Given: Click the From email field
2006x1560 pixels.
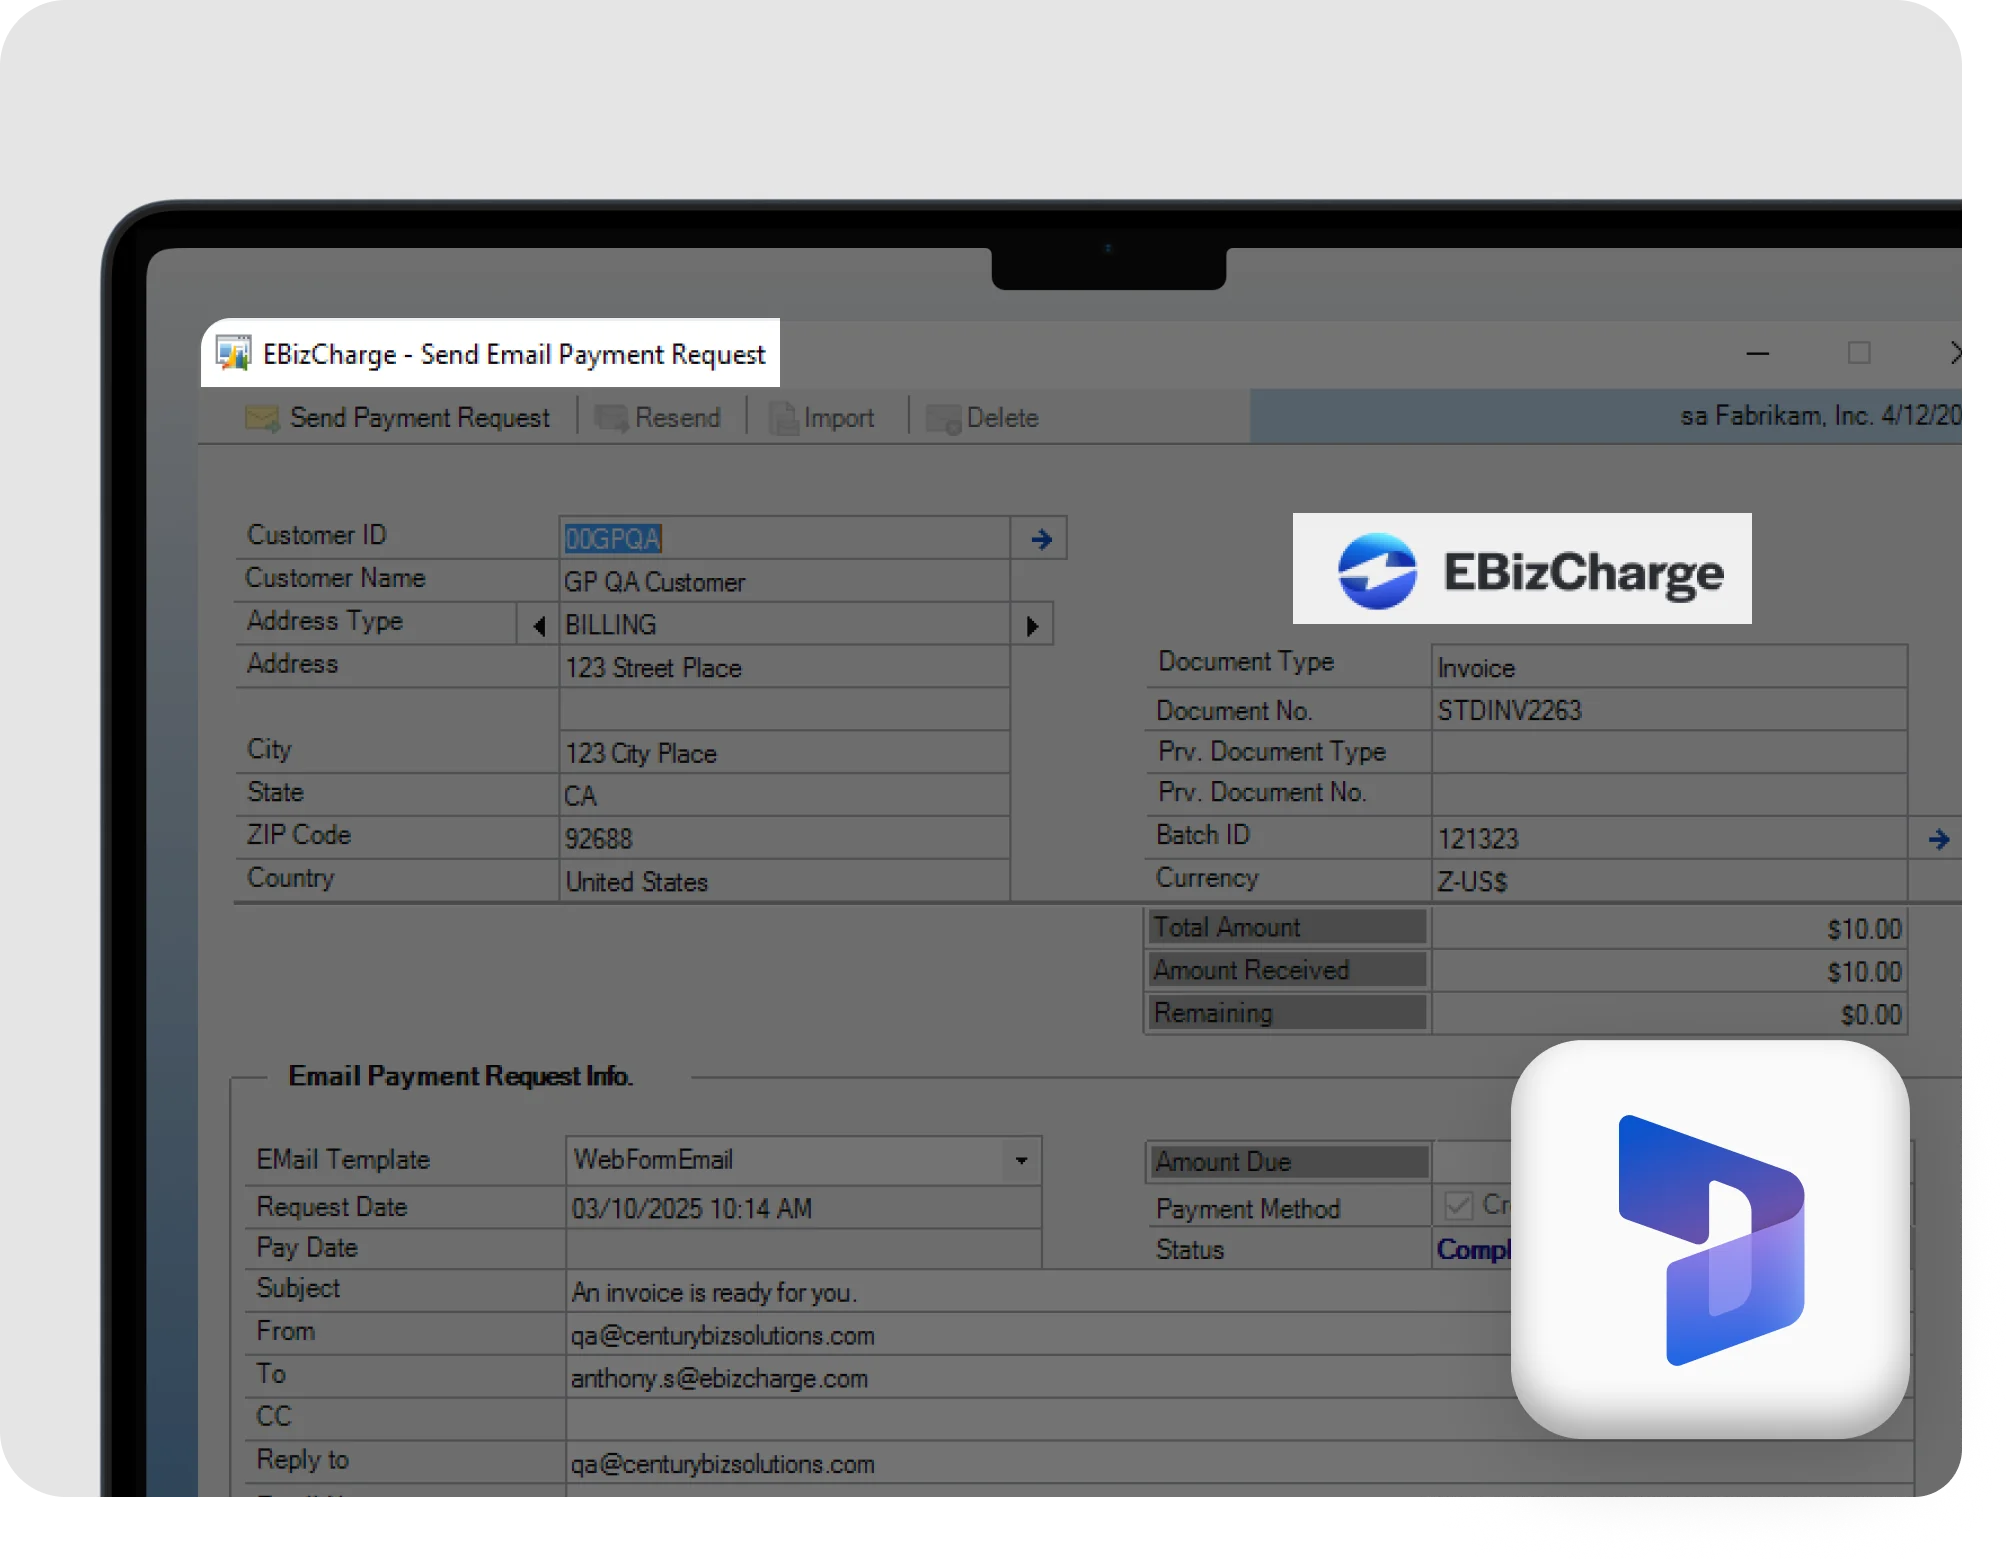Looking at the screenshot, I should tap(1038, 1335).
